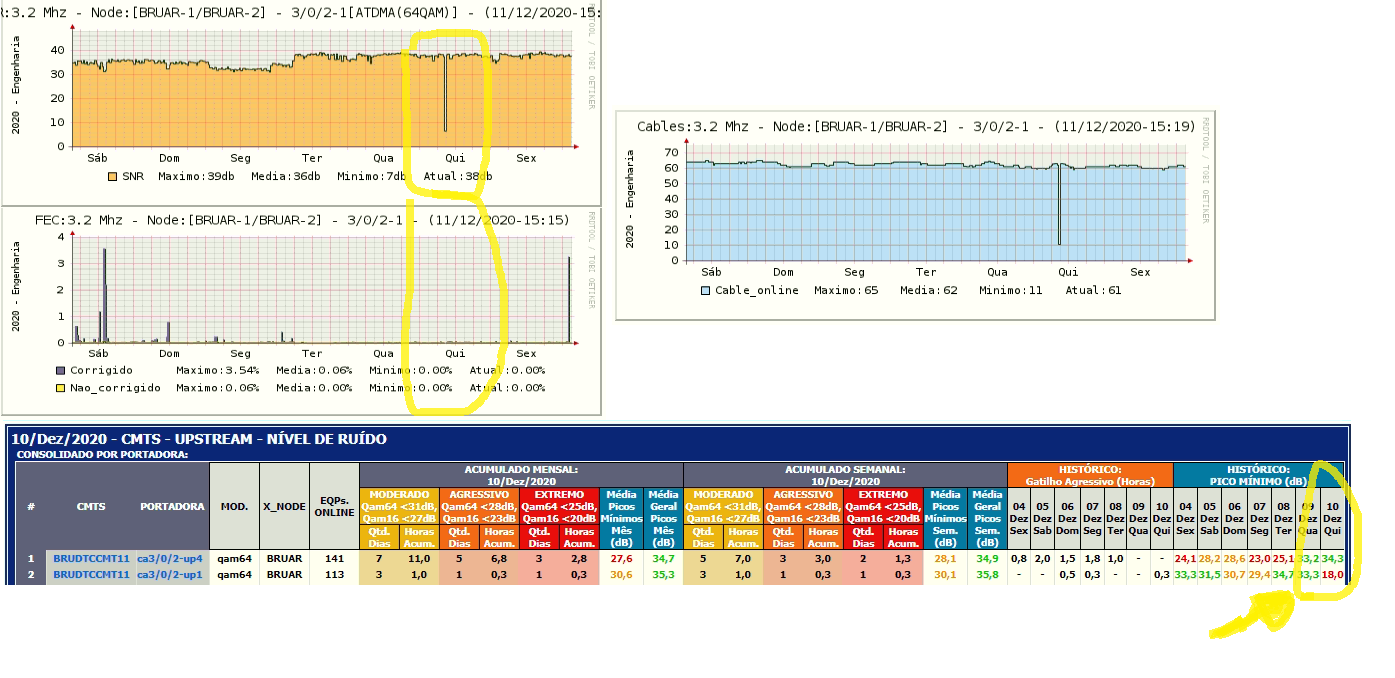Click the '34,3' minimum peak cell
The image size is (1395, 678).
[1331, 559]
